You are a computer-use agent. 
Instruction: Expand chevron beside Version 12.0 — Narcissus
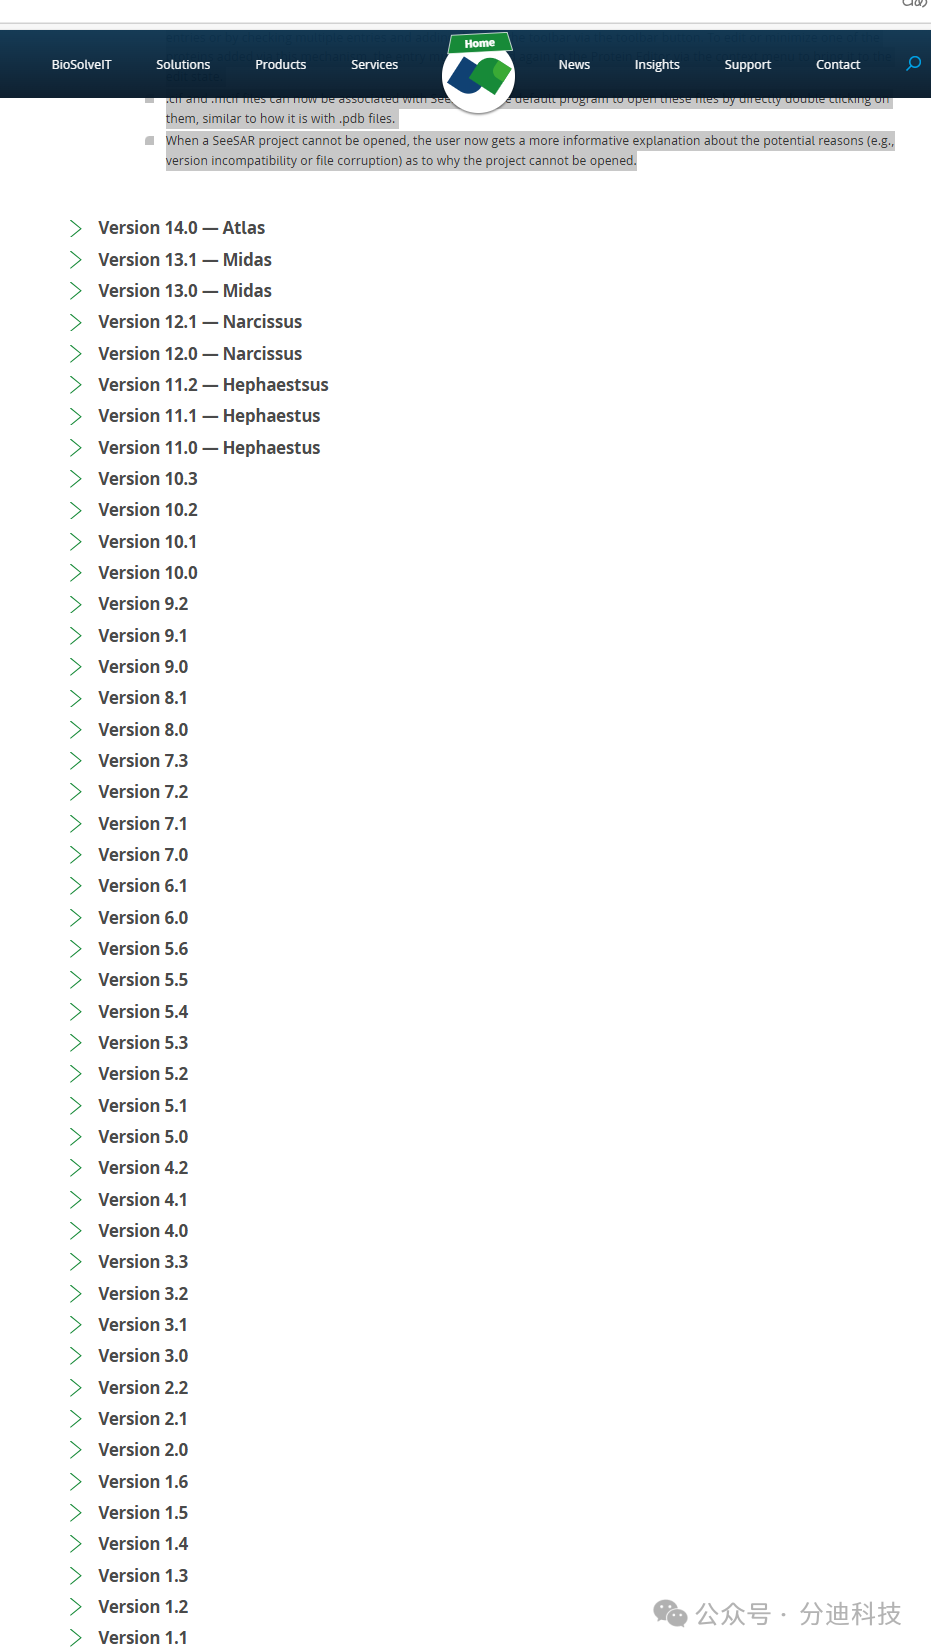(76, 354)
